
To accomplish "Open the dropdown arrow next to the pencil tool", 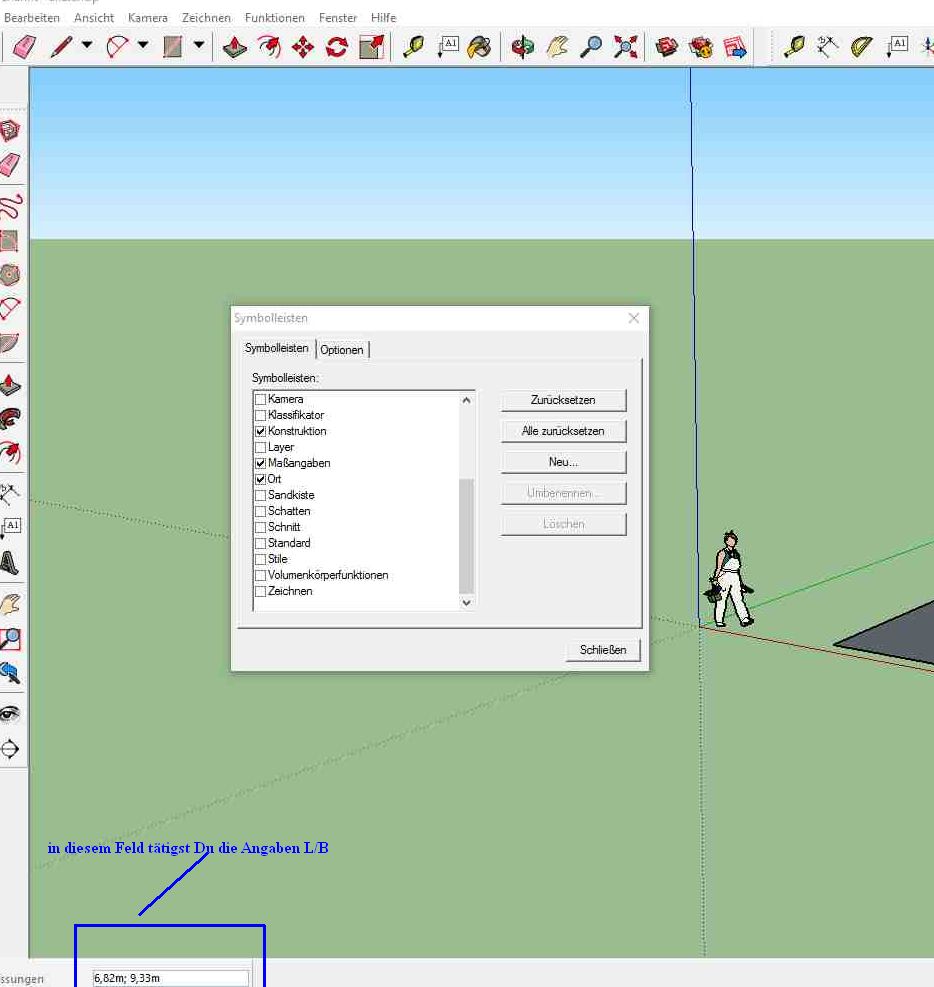I will [x=87, y=46].
